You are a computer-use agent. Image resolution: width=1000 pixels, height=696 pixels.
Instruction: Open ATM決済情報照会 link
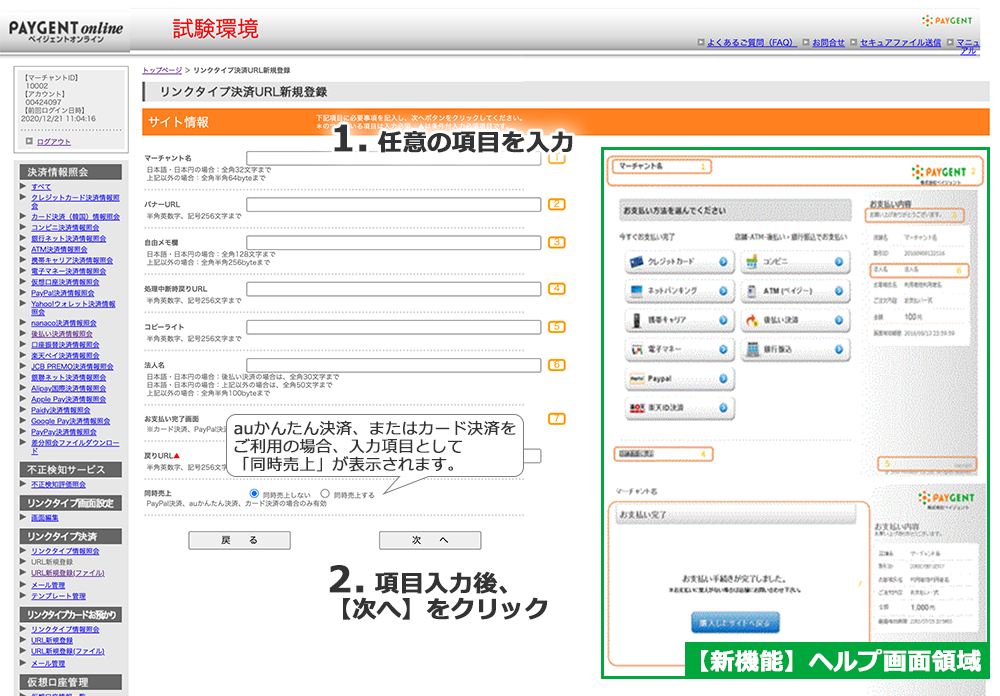coord(59,249)
